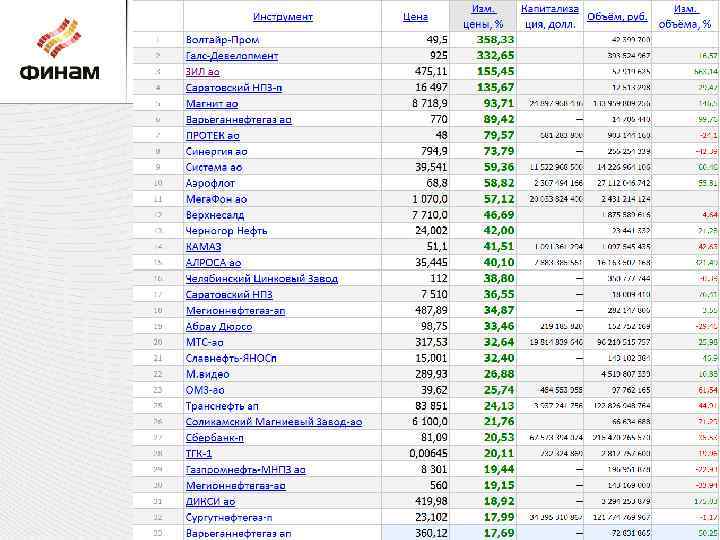Click the price 68,8 for Аэрофлот
Viewport: 720px width, 540px height.
[x=437, y=183]
